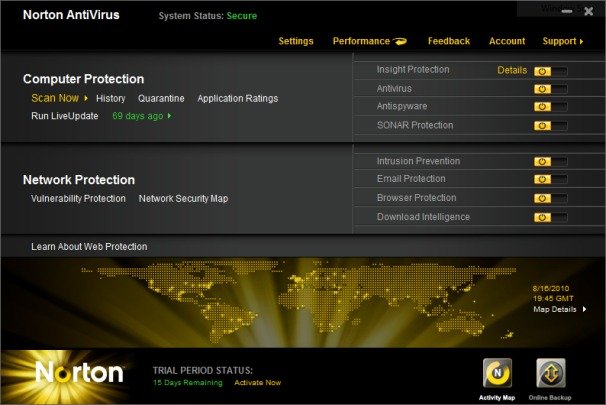
Task: Click the Norton logo
Action: [x=79, y=373]
